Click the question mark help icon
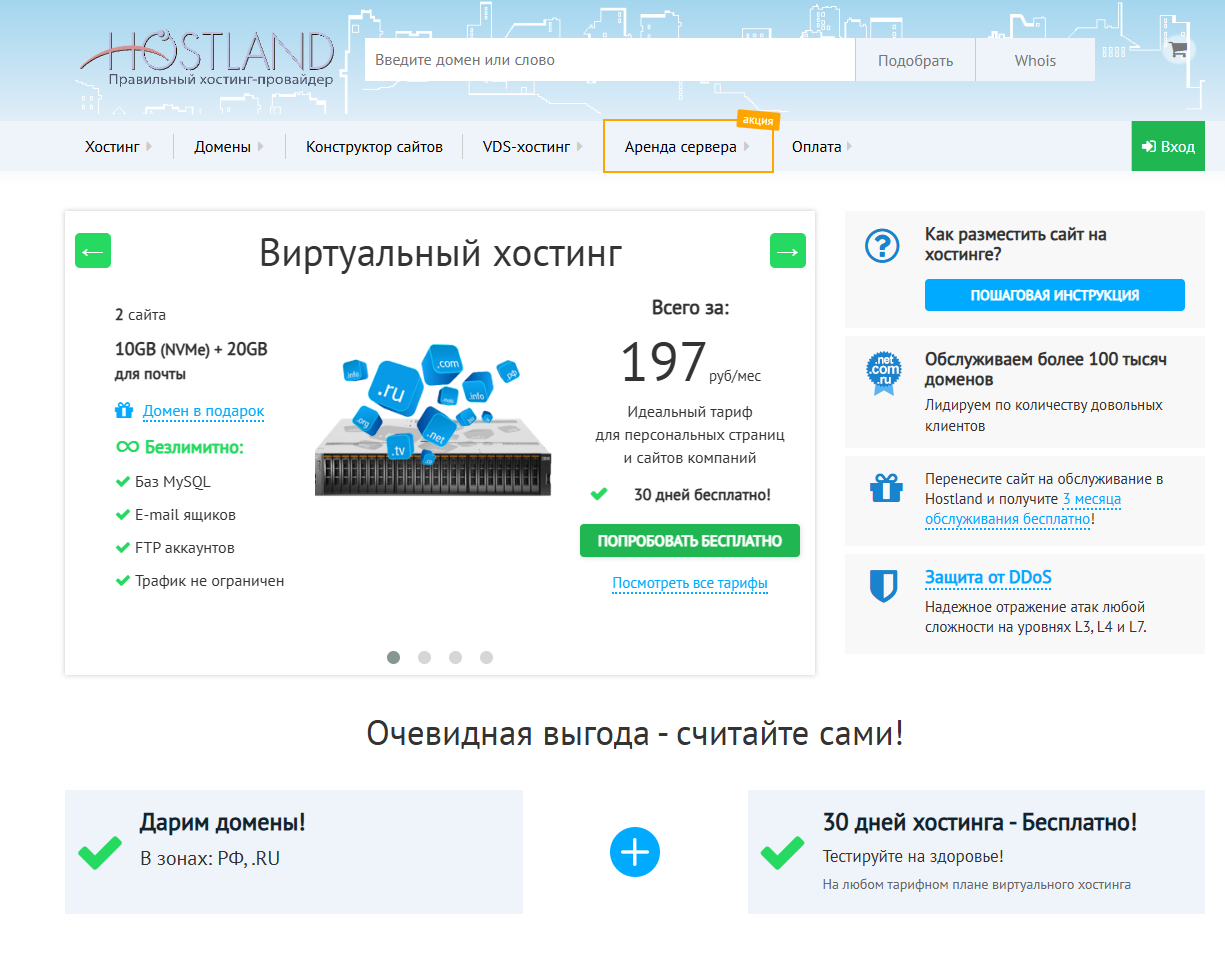 (x=882, y=246)
